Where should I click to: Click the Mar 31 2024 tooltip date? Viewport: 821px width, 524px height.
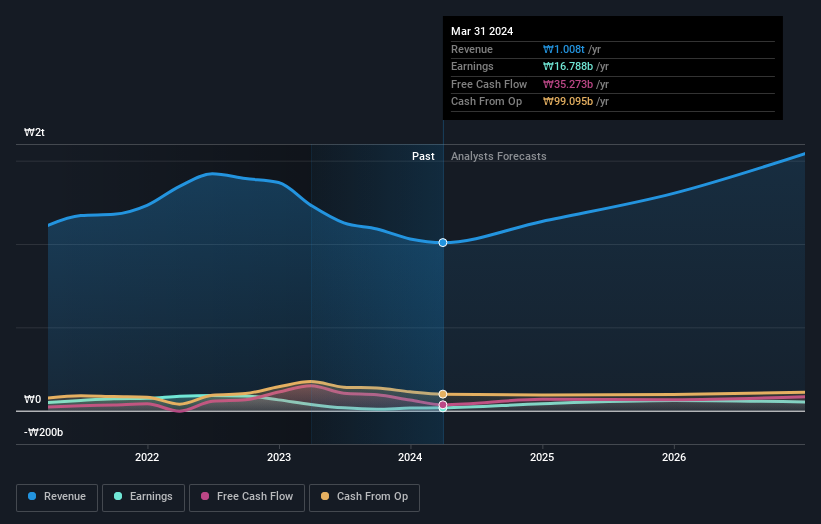(482, 31)
